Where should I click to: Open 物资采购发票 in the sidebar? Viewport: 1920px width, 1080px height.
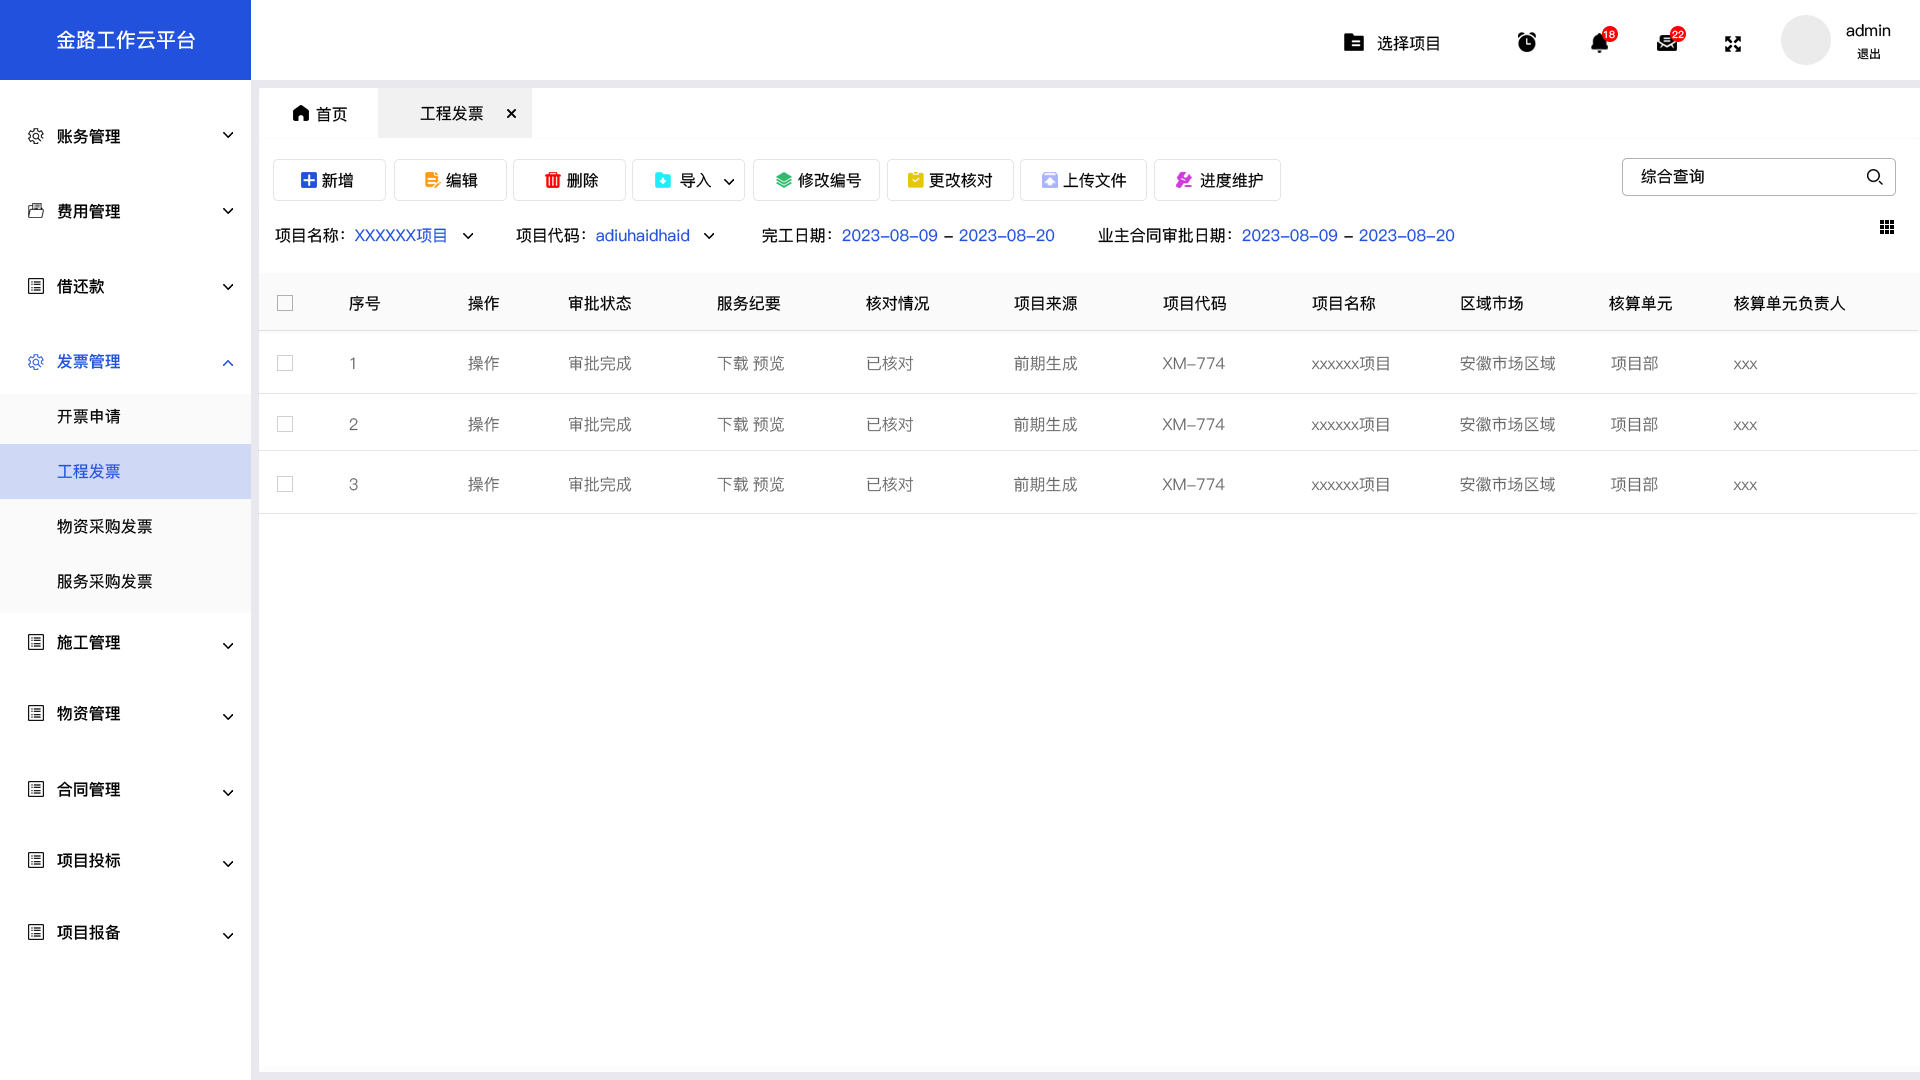[125, 526]
